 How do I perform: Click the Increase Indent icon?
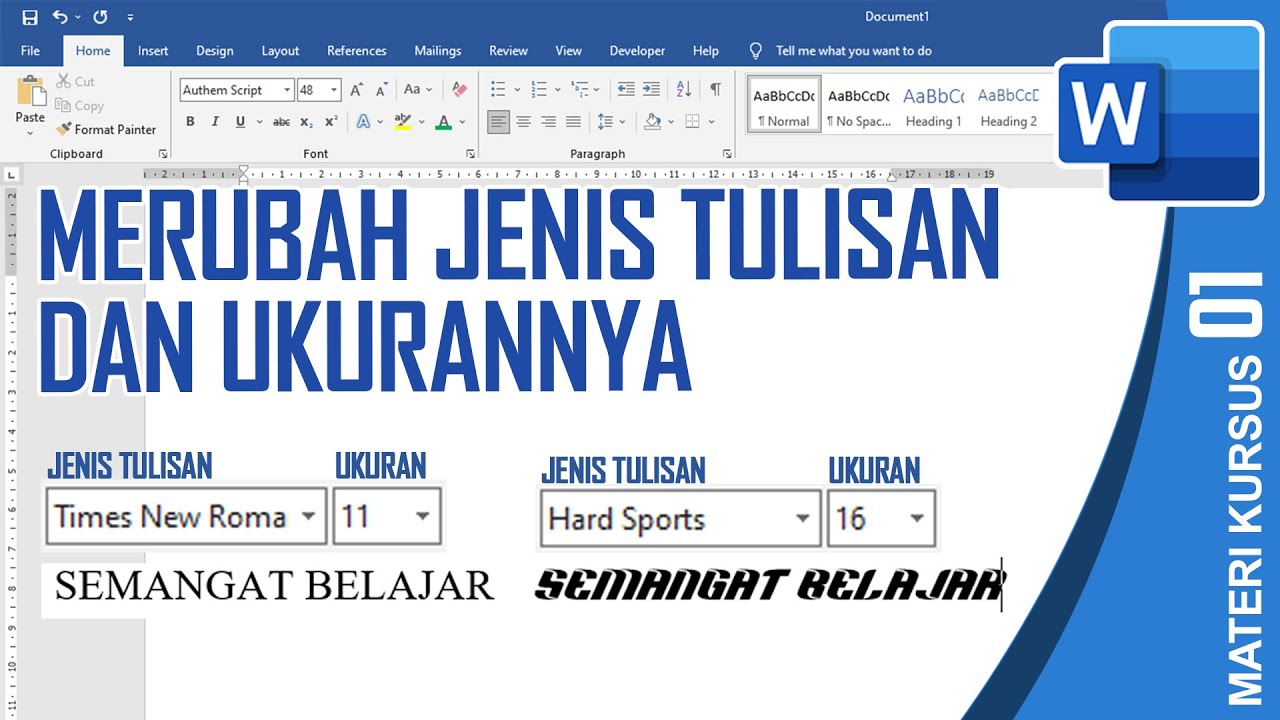click(x=652, y=90)
